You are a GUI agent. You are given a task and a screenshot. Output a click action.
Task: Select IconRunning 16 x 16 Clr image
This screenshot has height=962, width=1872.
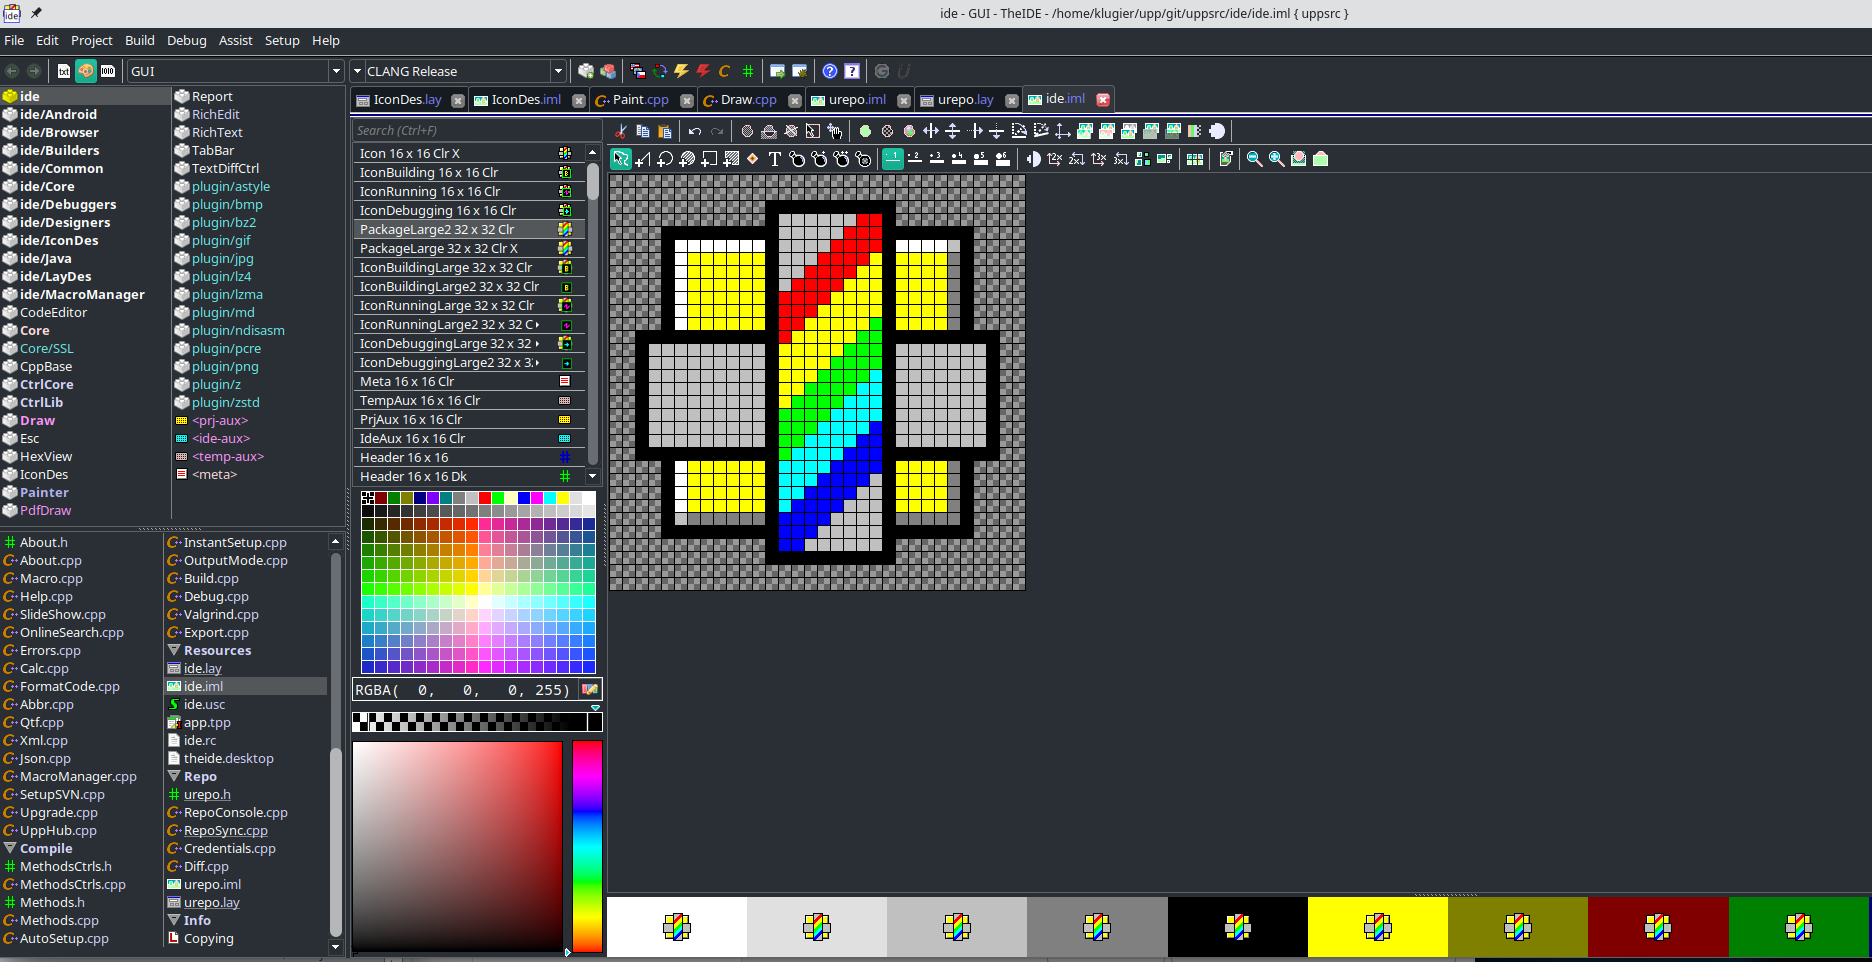[430, 192]
